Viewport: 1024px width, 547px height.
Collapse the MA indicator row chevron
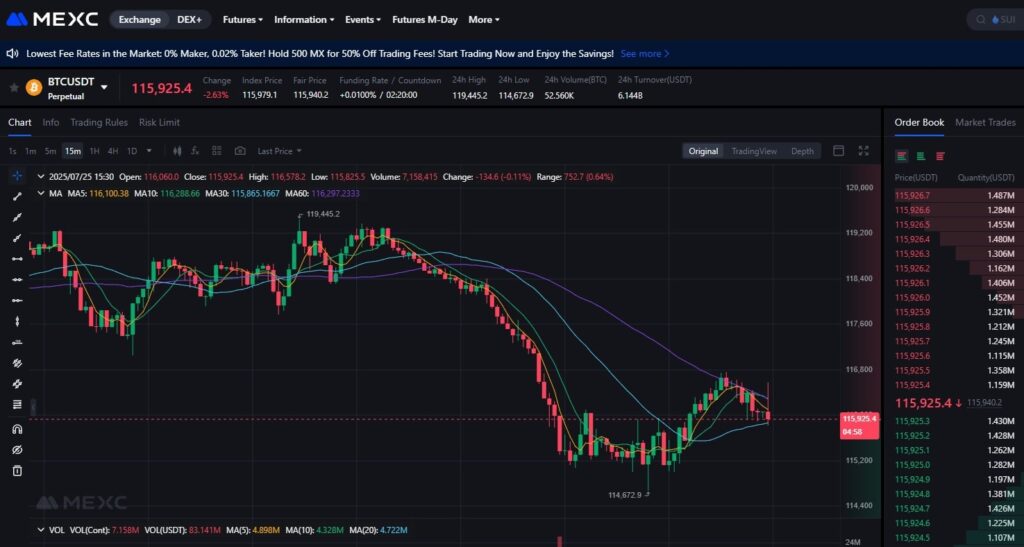(x=41, y=193)
